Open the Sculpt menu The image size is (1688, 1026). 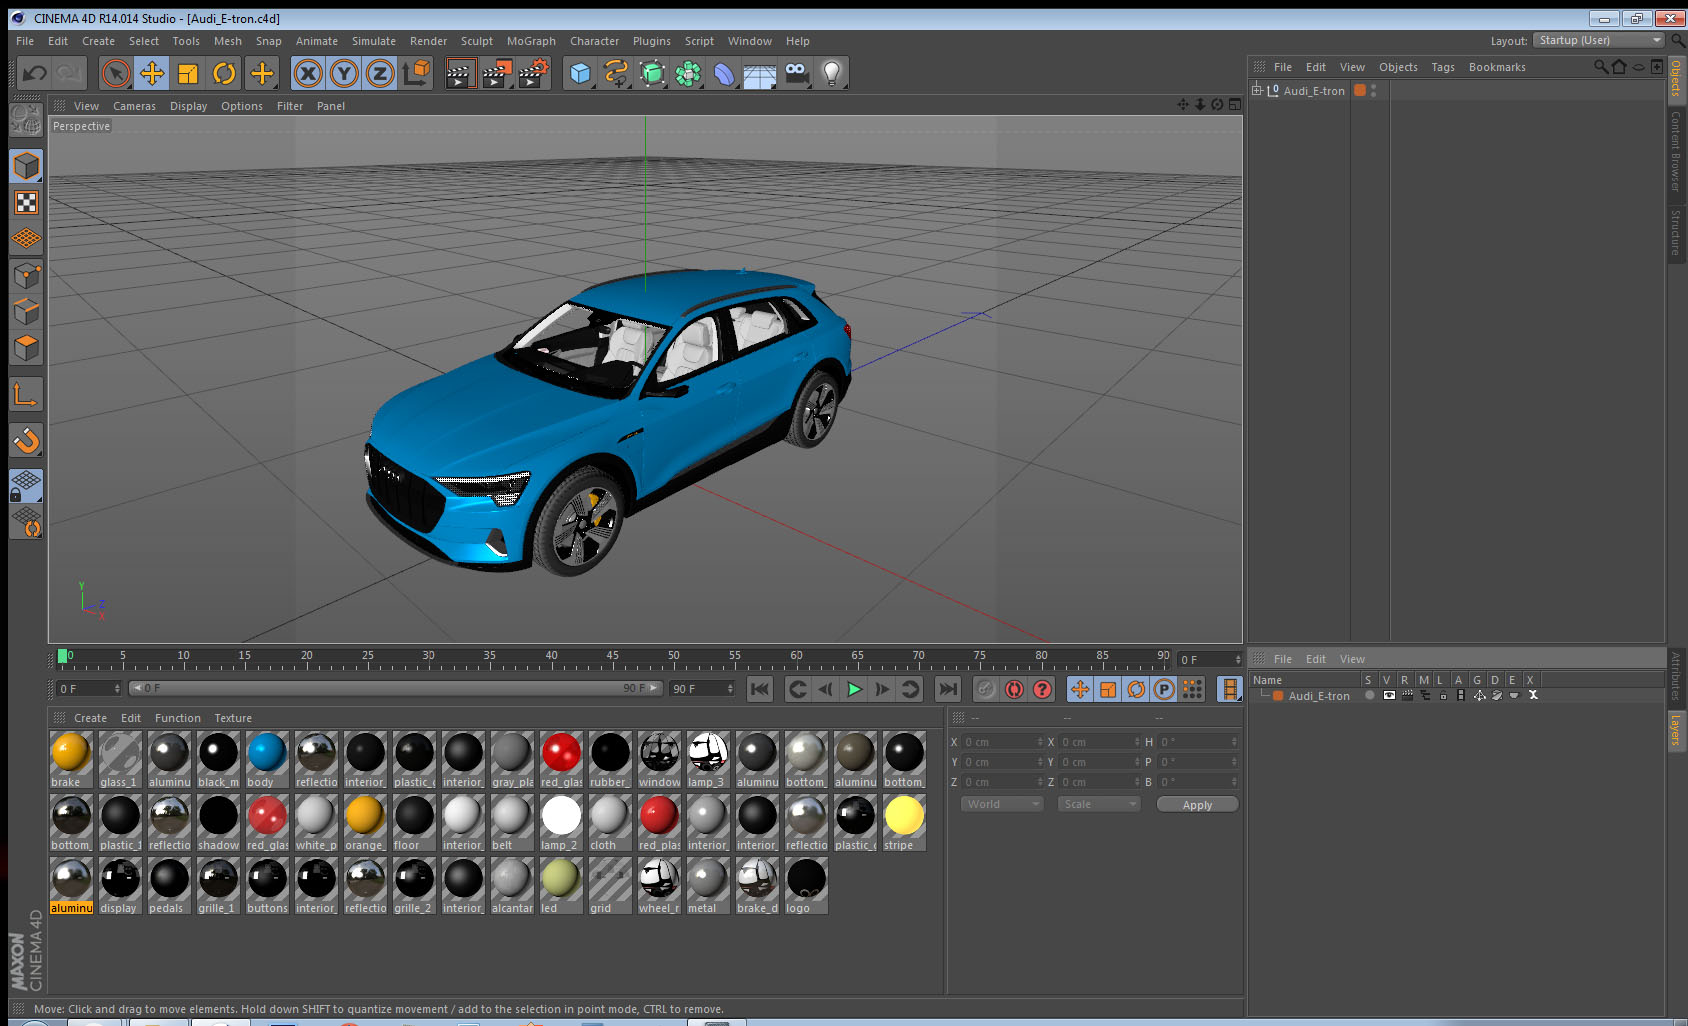pyautogui.click(x=476, y=41)
